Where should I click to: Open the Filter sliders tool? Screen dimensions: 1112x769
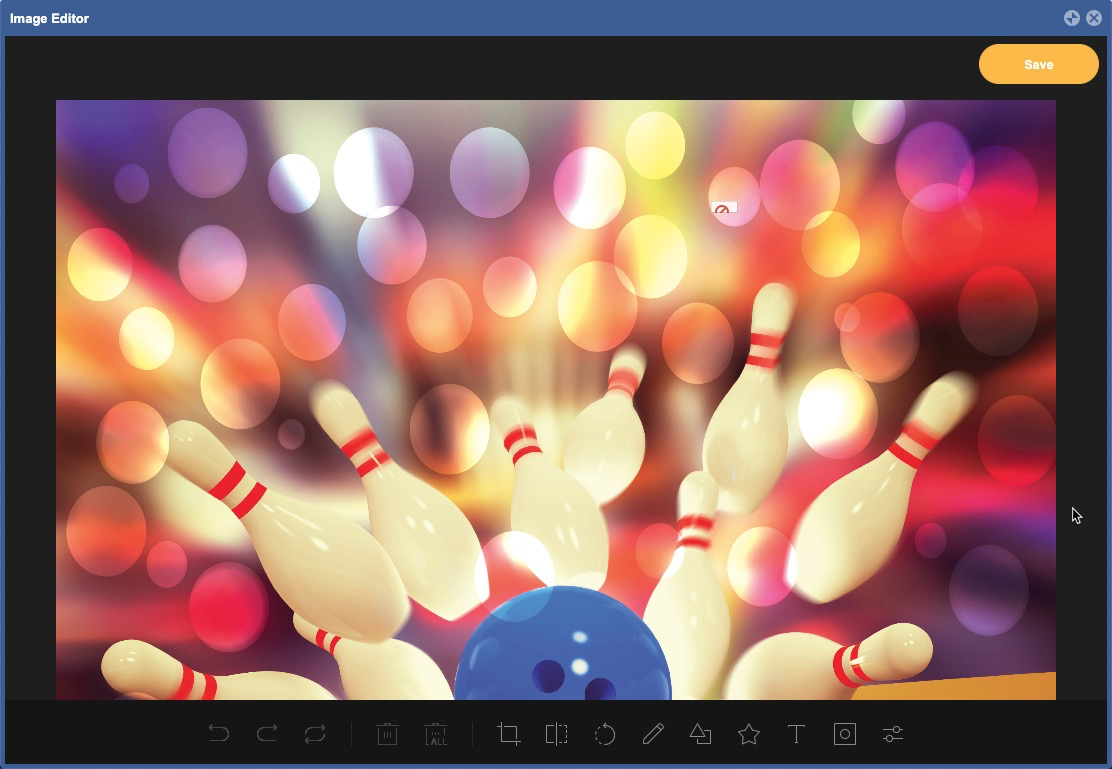[893, 734]
